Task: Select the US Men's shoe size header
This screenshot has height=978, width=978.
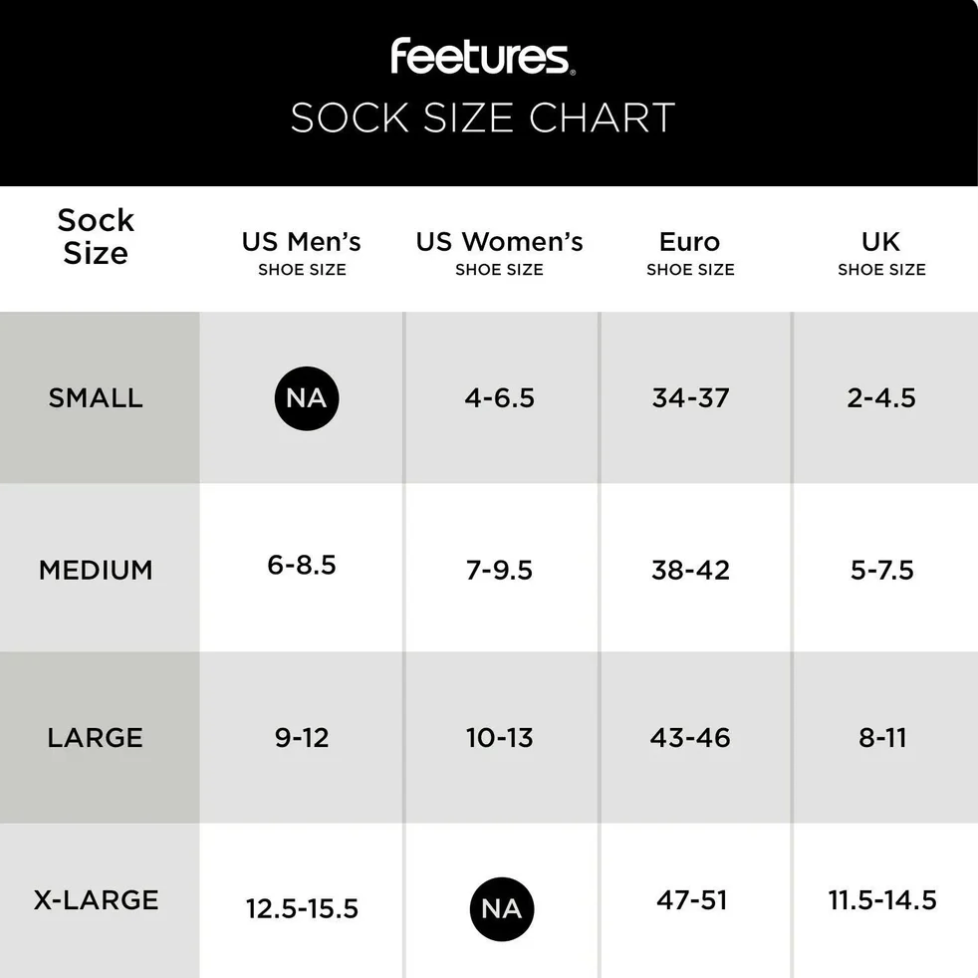Action: point(302,253)
